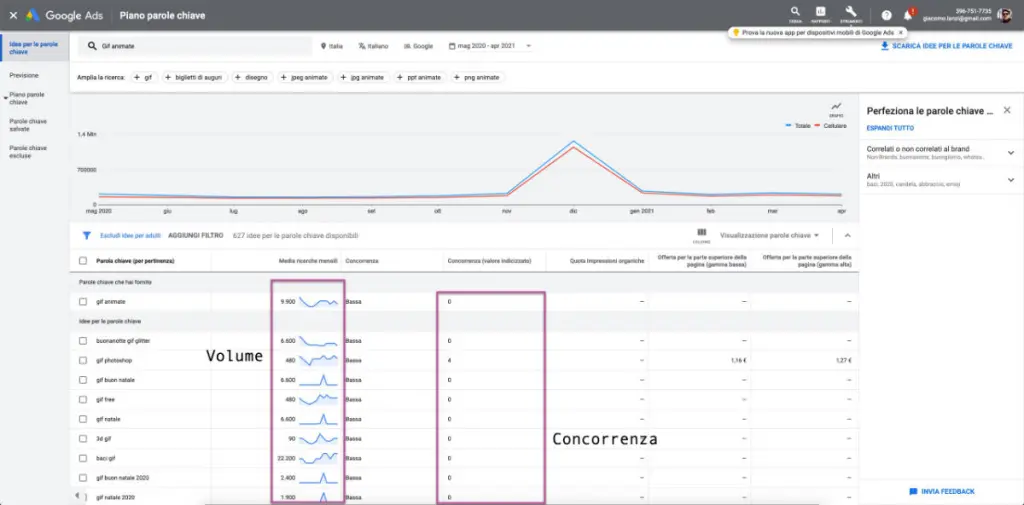Click 'Aggiungi filtro' button
Viewport: 1024px width, 505px height.
click(x=196, y=235)
